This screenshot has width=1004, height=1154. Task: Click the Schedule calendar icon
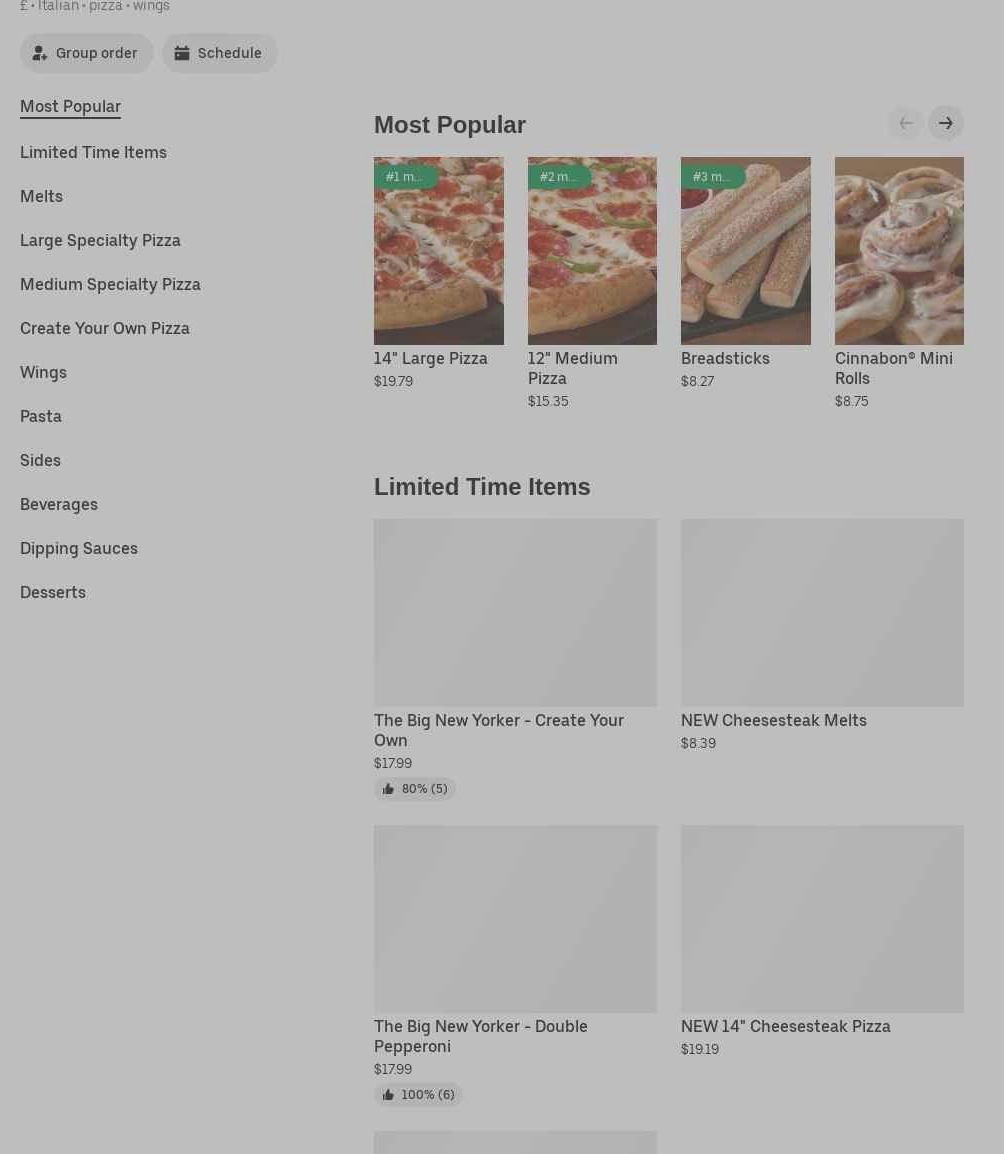[x=182, y=53]
